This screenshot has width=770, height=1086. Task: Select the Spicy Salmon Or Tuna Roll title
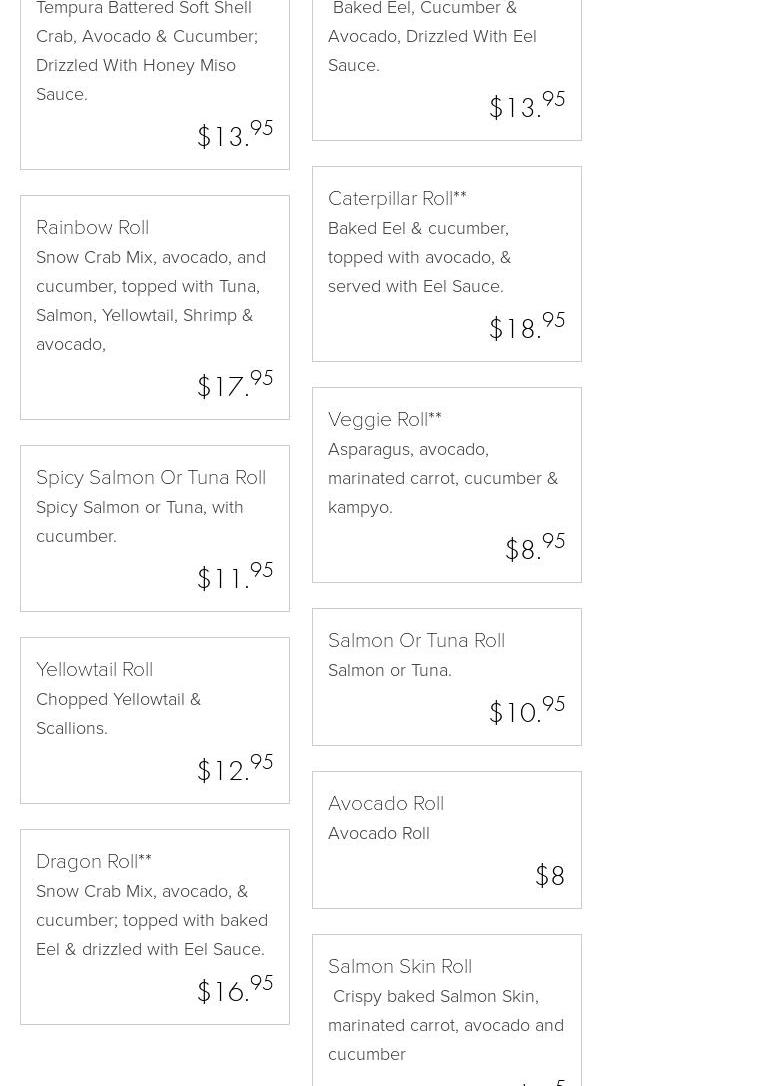click(x=151, y=478)
